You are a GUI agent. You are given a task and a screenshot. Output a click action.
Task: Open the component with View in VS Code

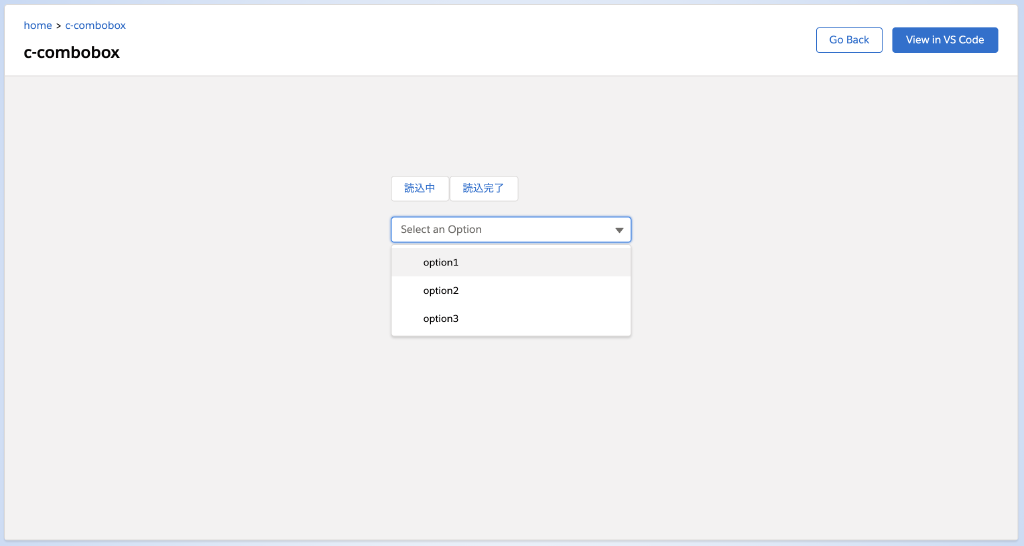[944, 40]
